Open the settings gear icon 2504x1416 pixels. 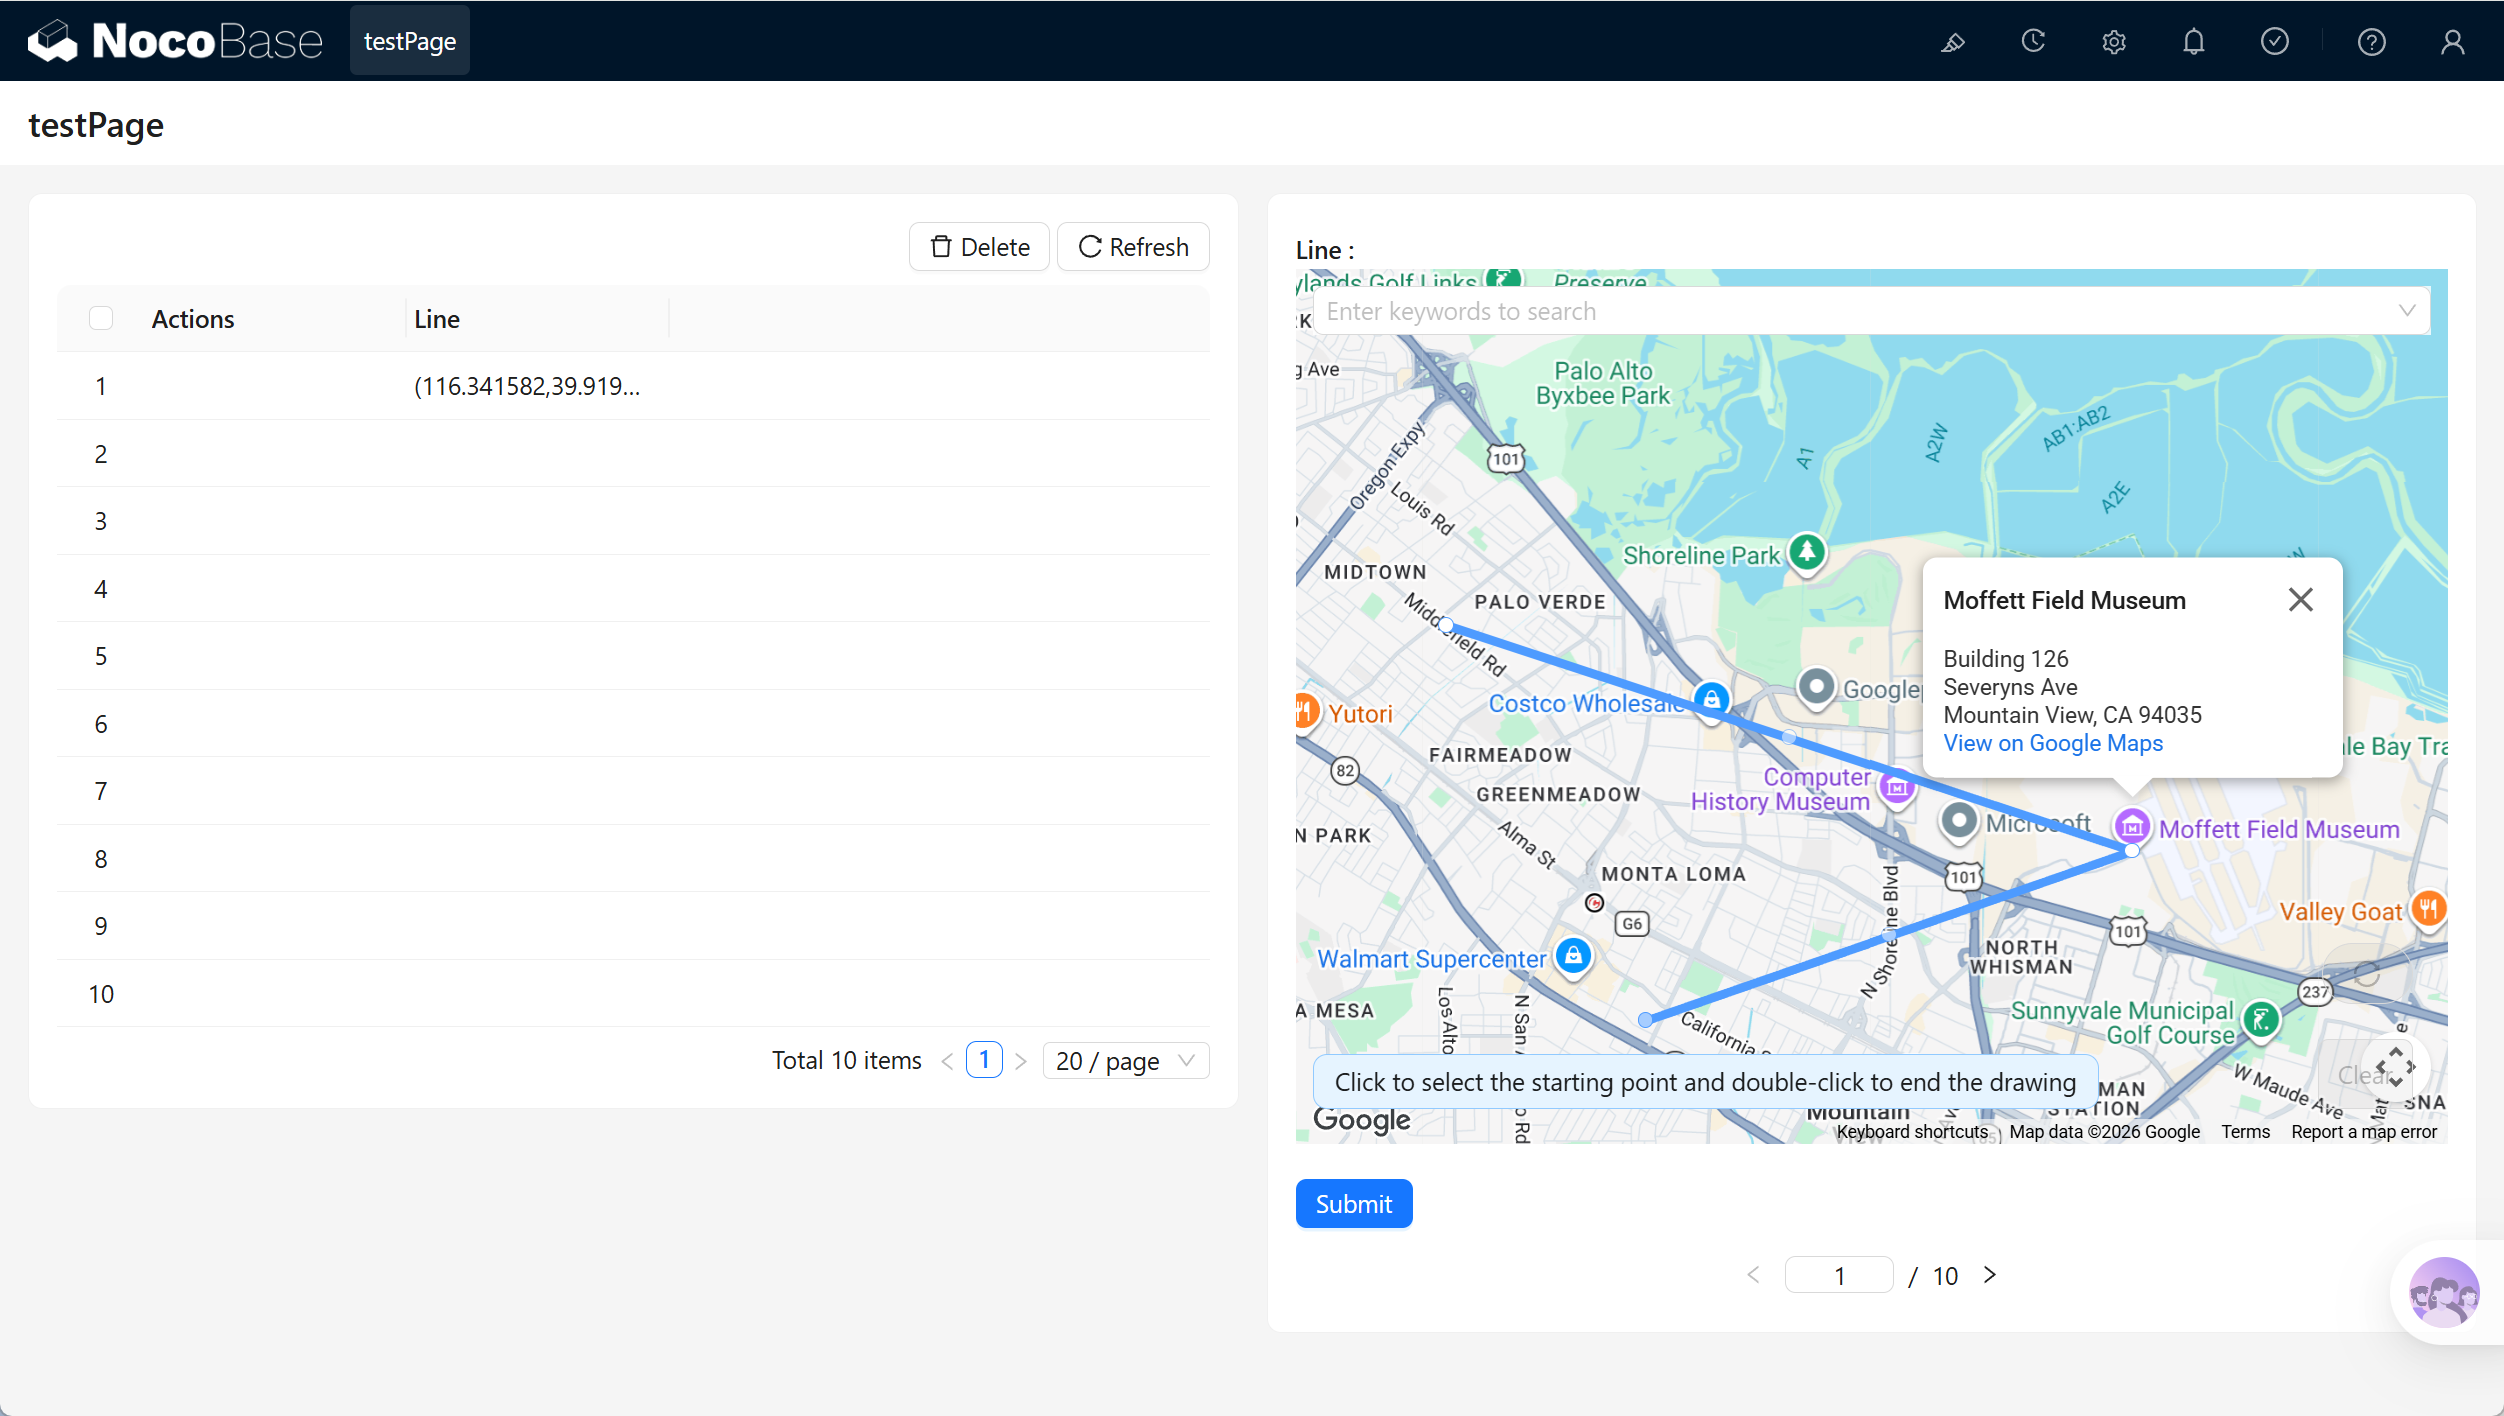(x=2113, y=42)
